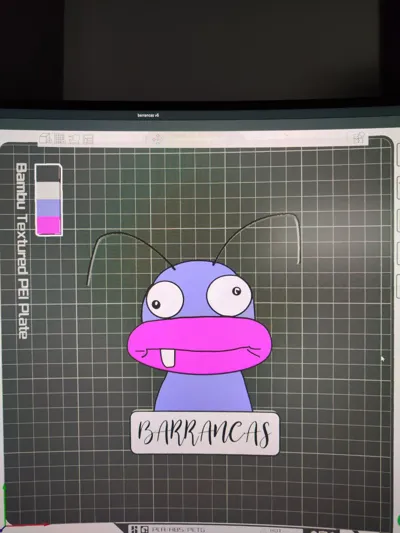Click the model's left eye
Image resolution: width=400 pixels, height=533 pixels.
(164, 299)
